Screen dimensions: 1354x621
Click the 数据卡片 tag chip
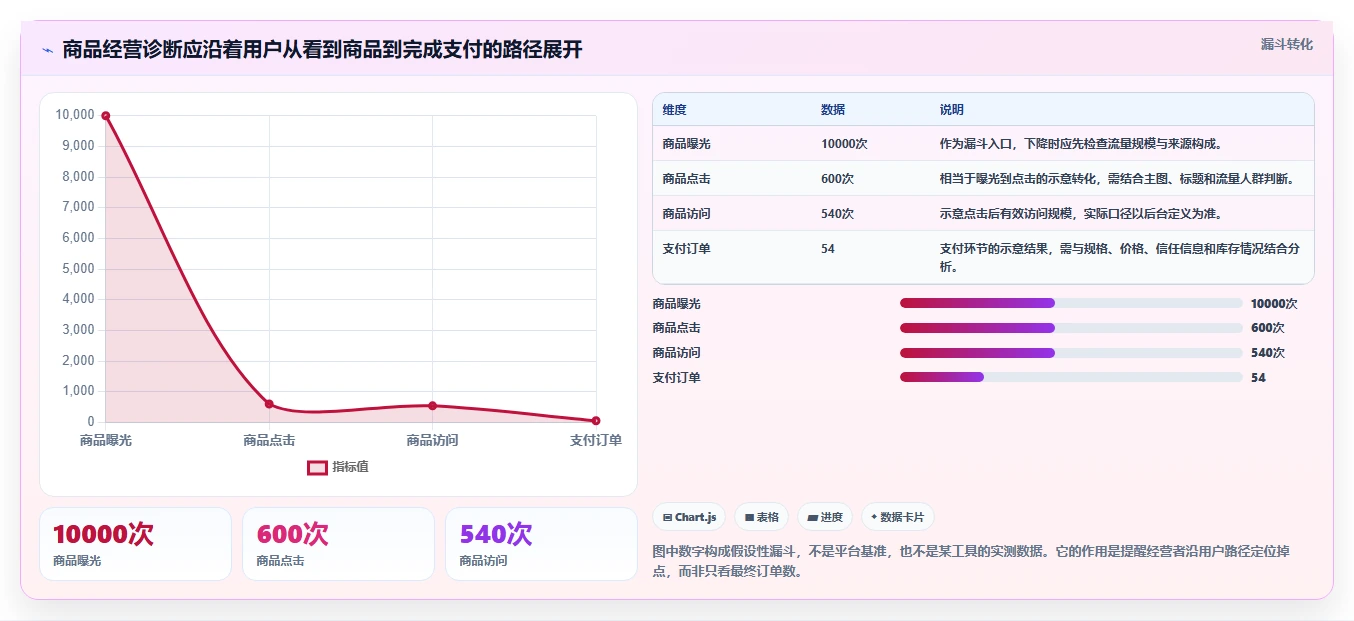coord(897,517)
